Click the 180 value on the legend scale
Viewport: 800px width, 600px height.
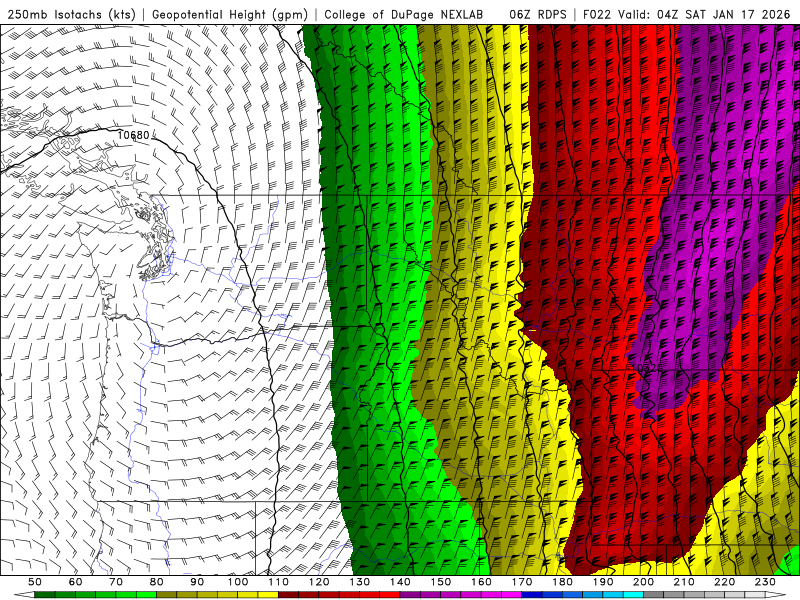[x=562, y=582]
